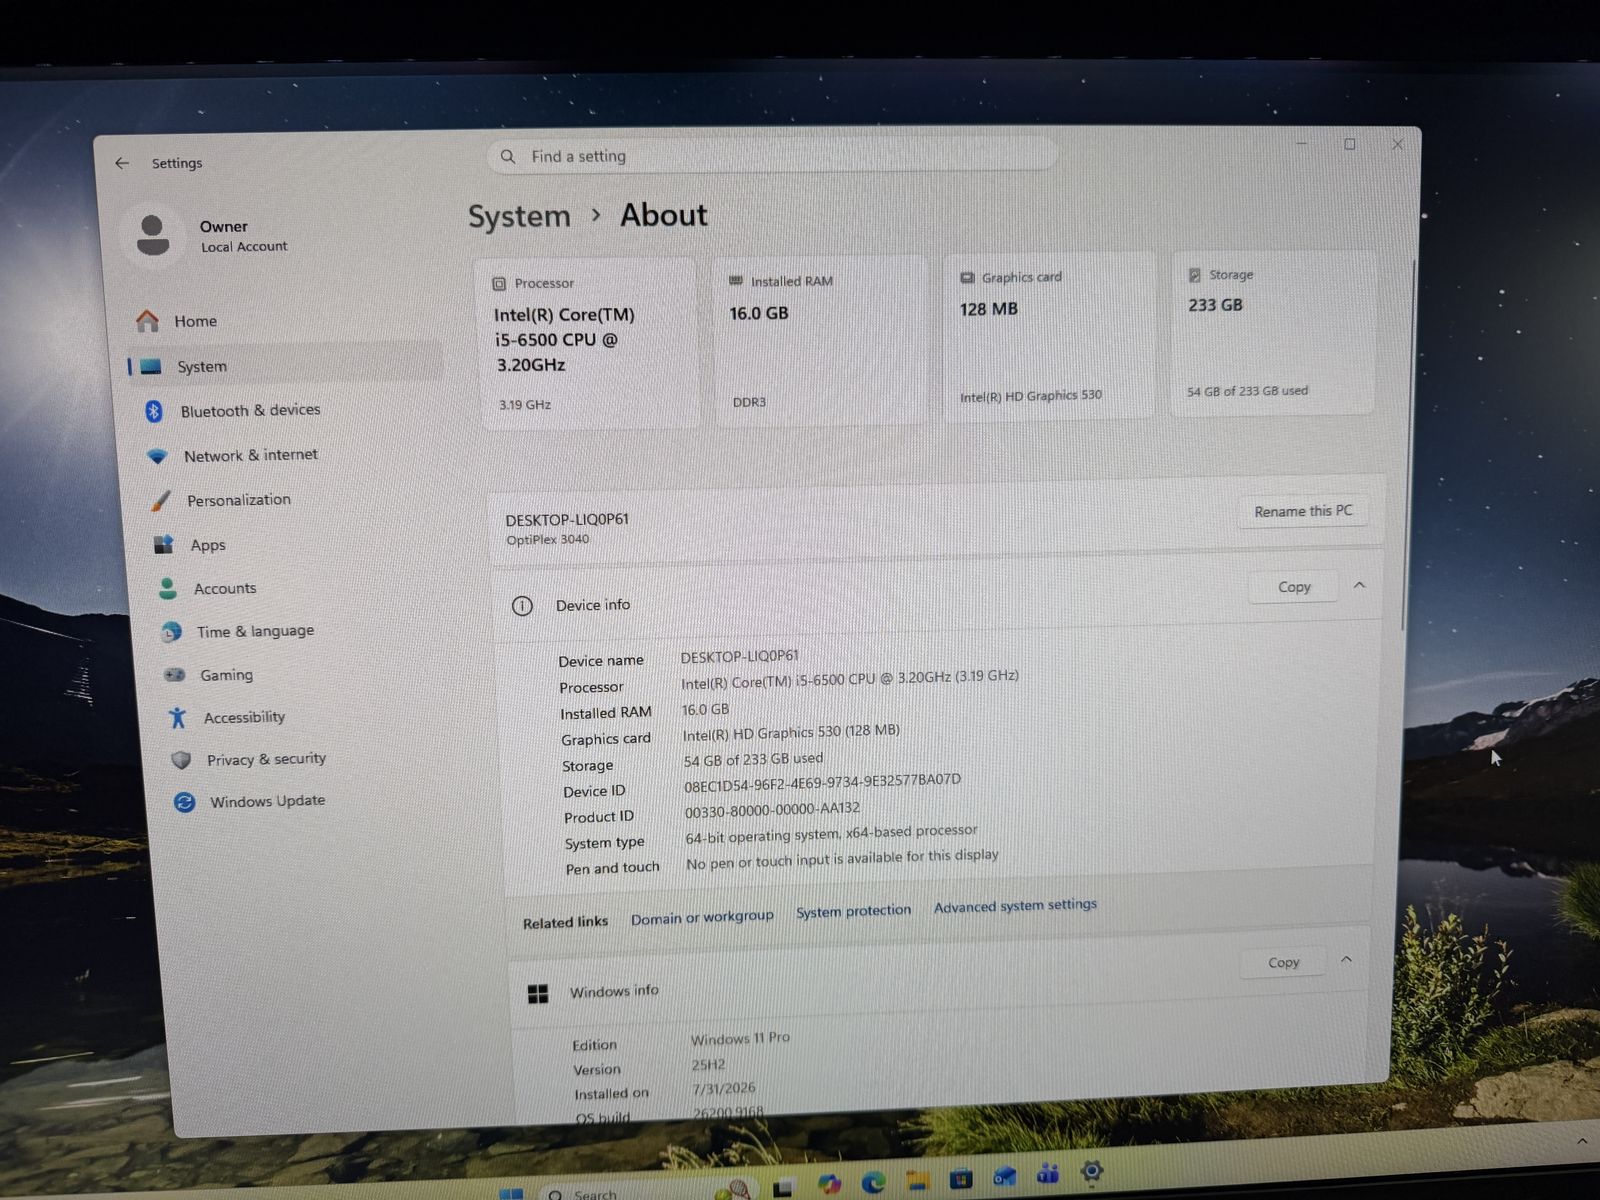The height and width of the screenshot is (1200, 1600).
Task: Open Time & language settings
Action: click(x=305, y=632)
